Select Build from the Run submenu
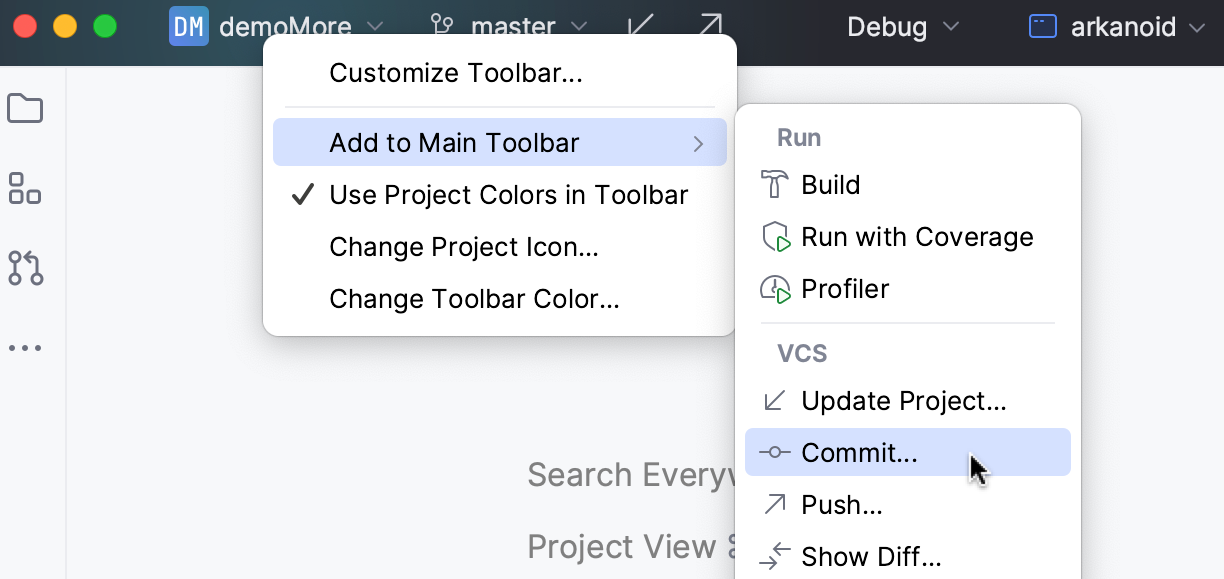This screenshot has height=579, width=1224. (830, 184)
